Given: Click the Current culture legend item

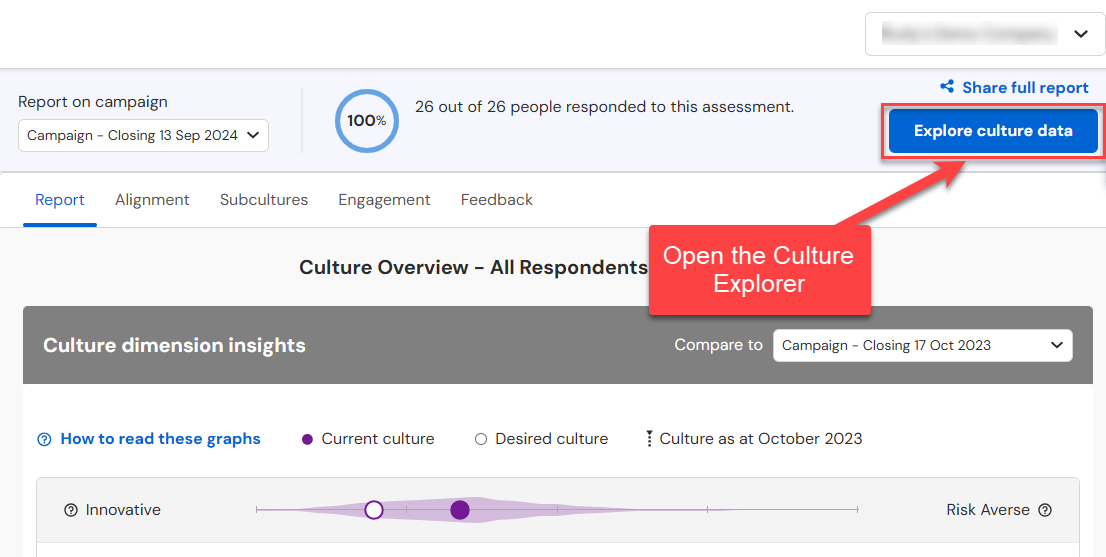Looking at the screenshot, I should pos(368,439).
